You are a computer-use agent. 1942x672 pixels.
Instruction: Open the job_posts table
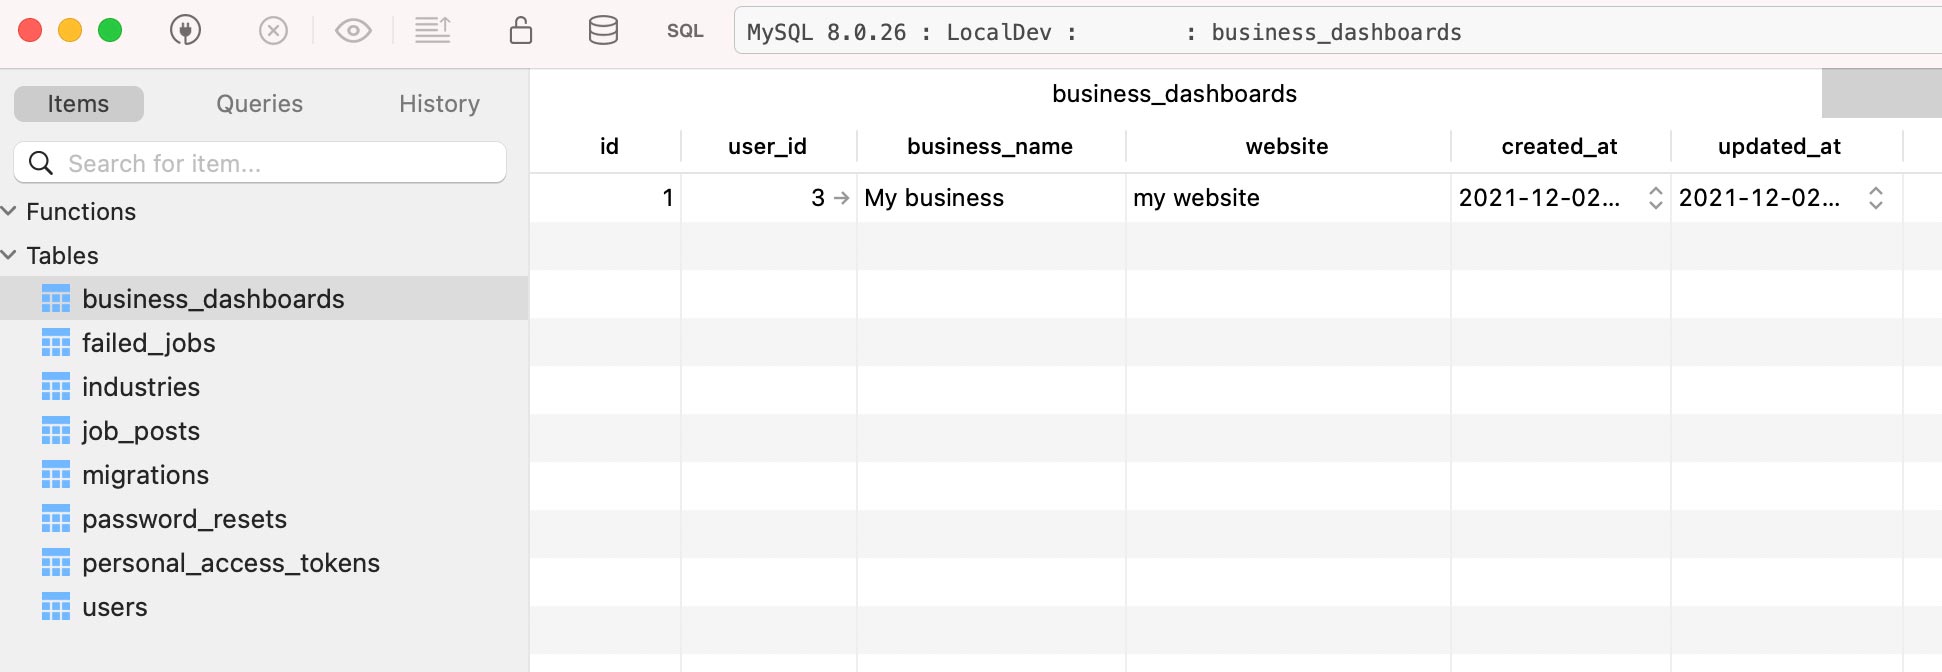[264, 430]
